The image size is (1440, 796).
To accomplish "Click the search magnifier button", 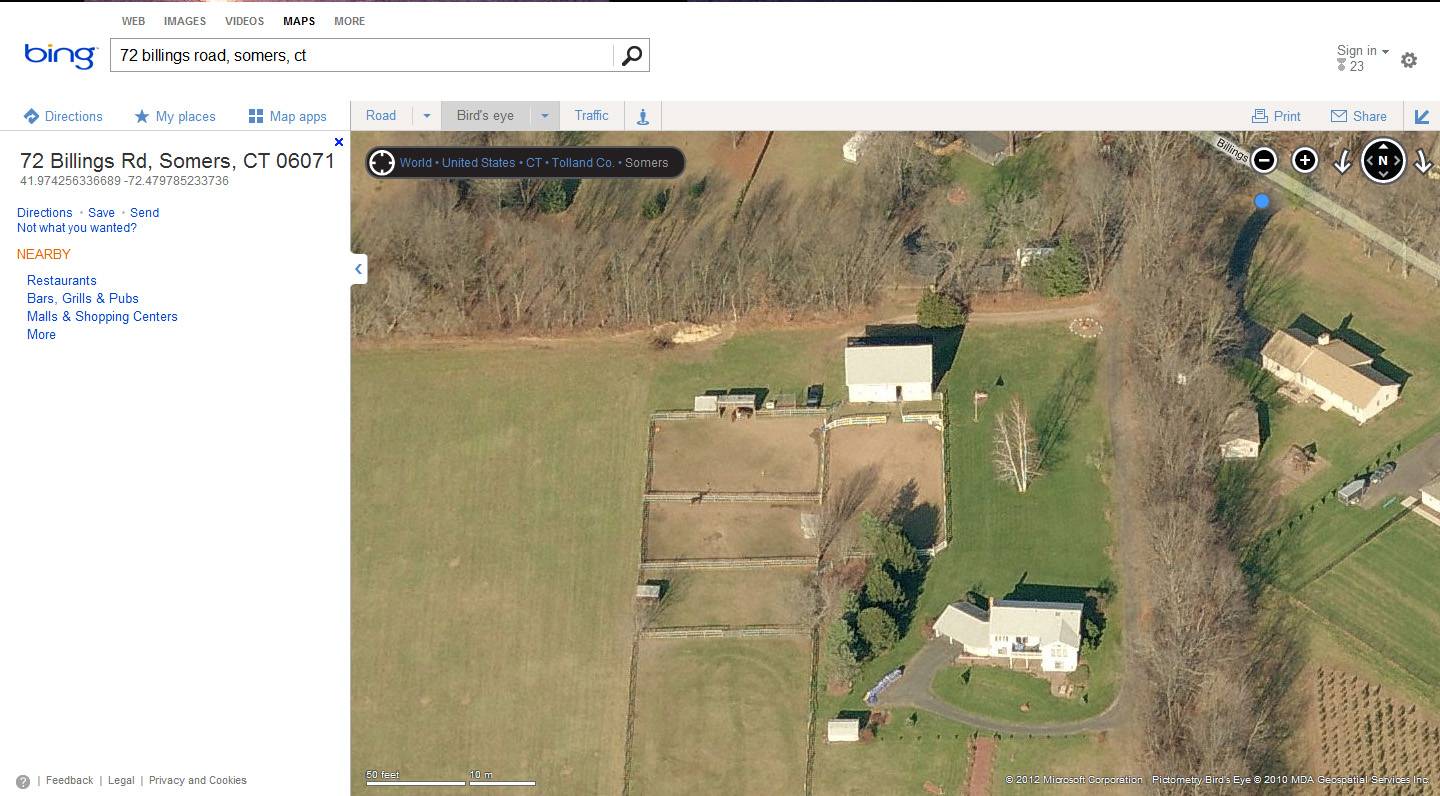I will [631, 56].
